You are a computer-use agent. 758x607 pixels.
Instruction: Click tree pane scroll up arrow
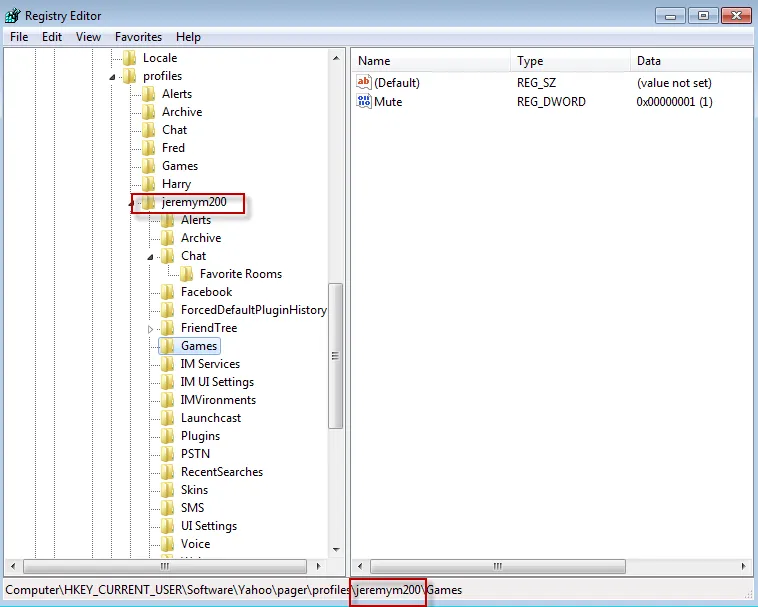click(336, 58)
